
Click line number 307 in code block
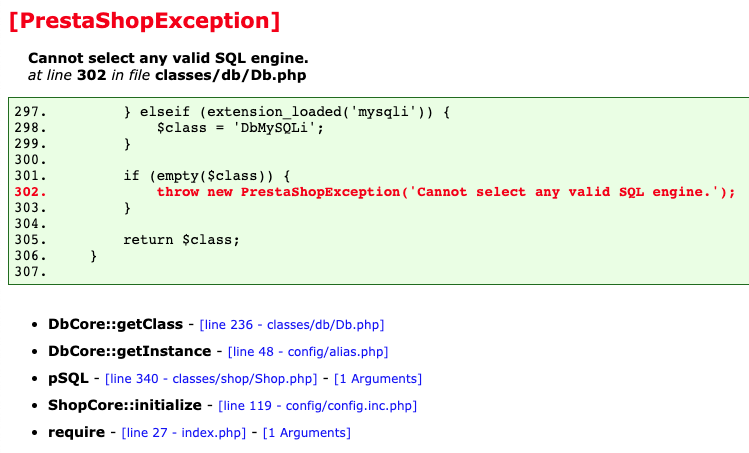tap(31, 272)
